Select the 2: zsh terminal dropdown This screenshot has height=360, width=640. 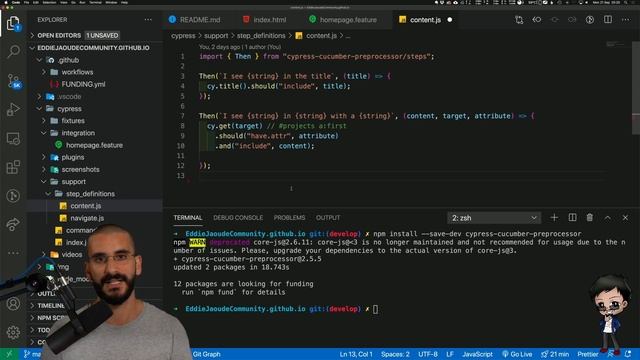click(x=494, y=218)
